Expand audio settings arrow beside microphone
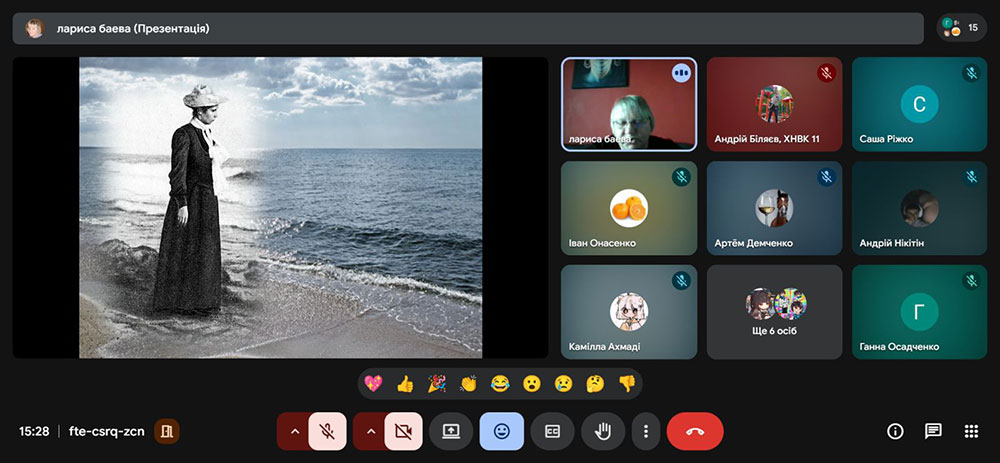The width and height of the screenshot is (1000, 463). pos(294,431)
